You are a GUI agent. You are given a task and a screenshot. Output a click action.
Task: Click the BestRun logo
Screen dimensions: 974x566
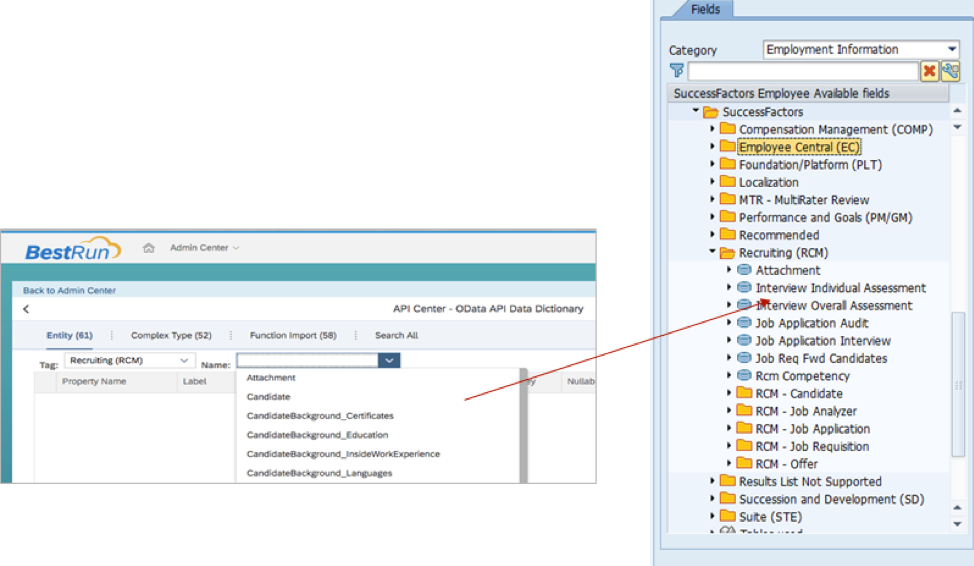pos(73,249)
